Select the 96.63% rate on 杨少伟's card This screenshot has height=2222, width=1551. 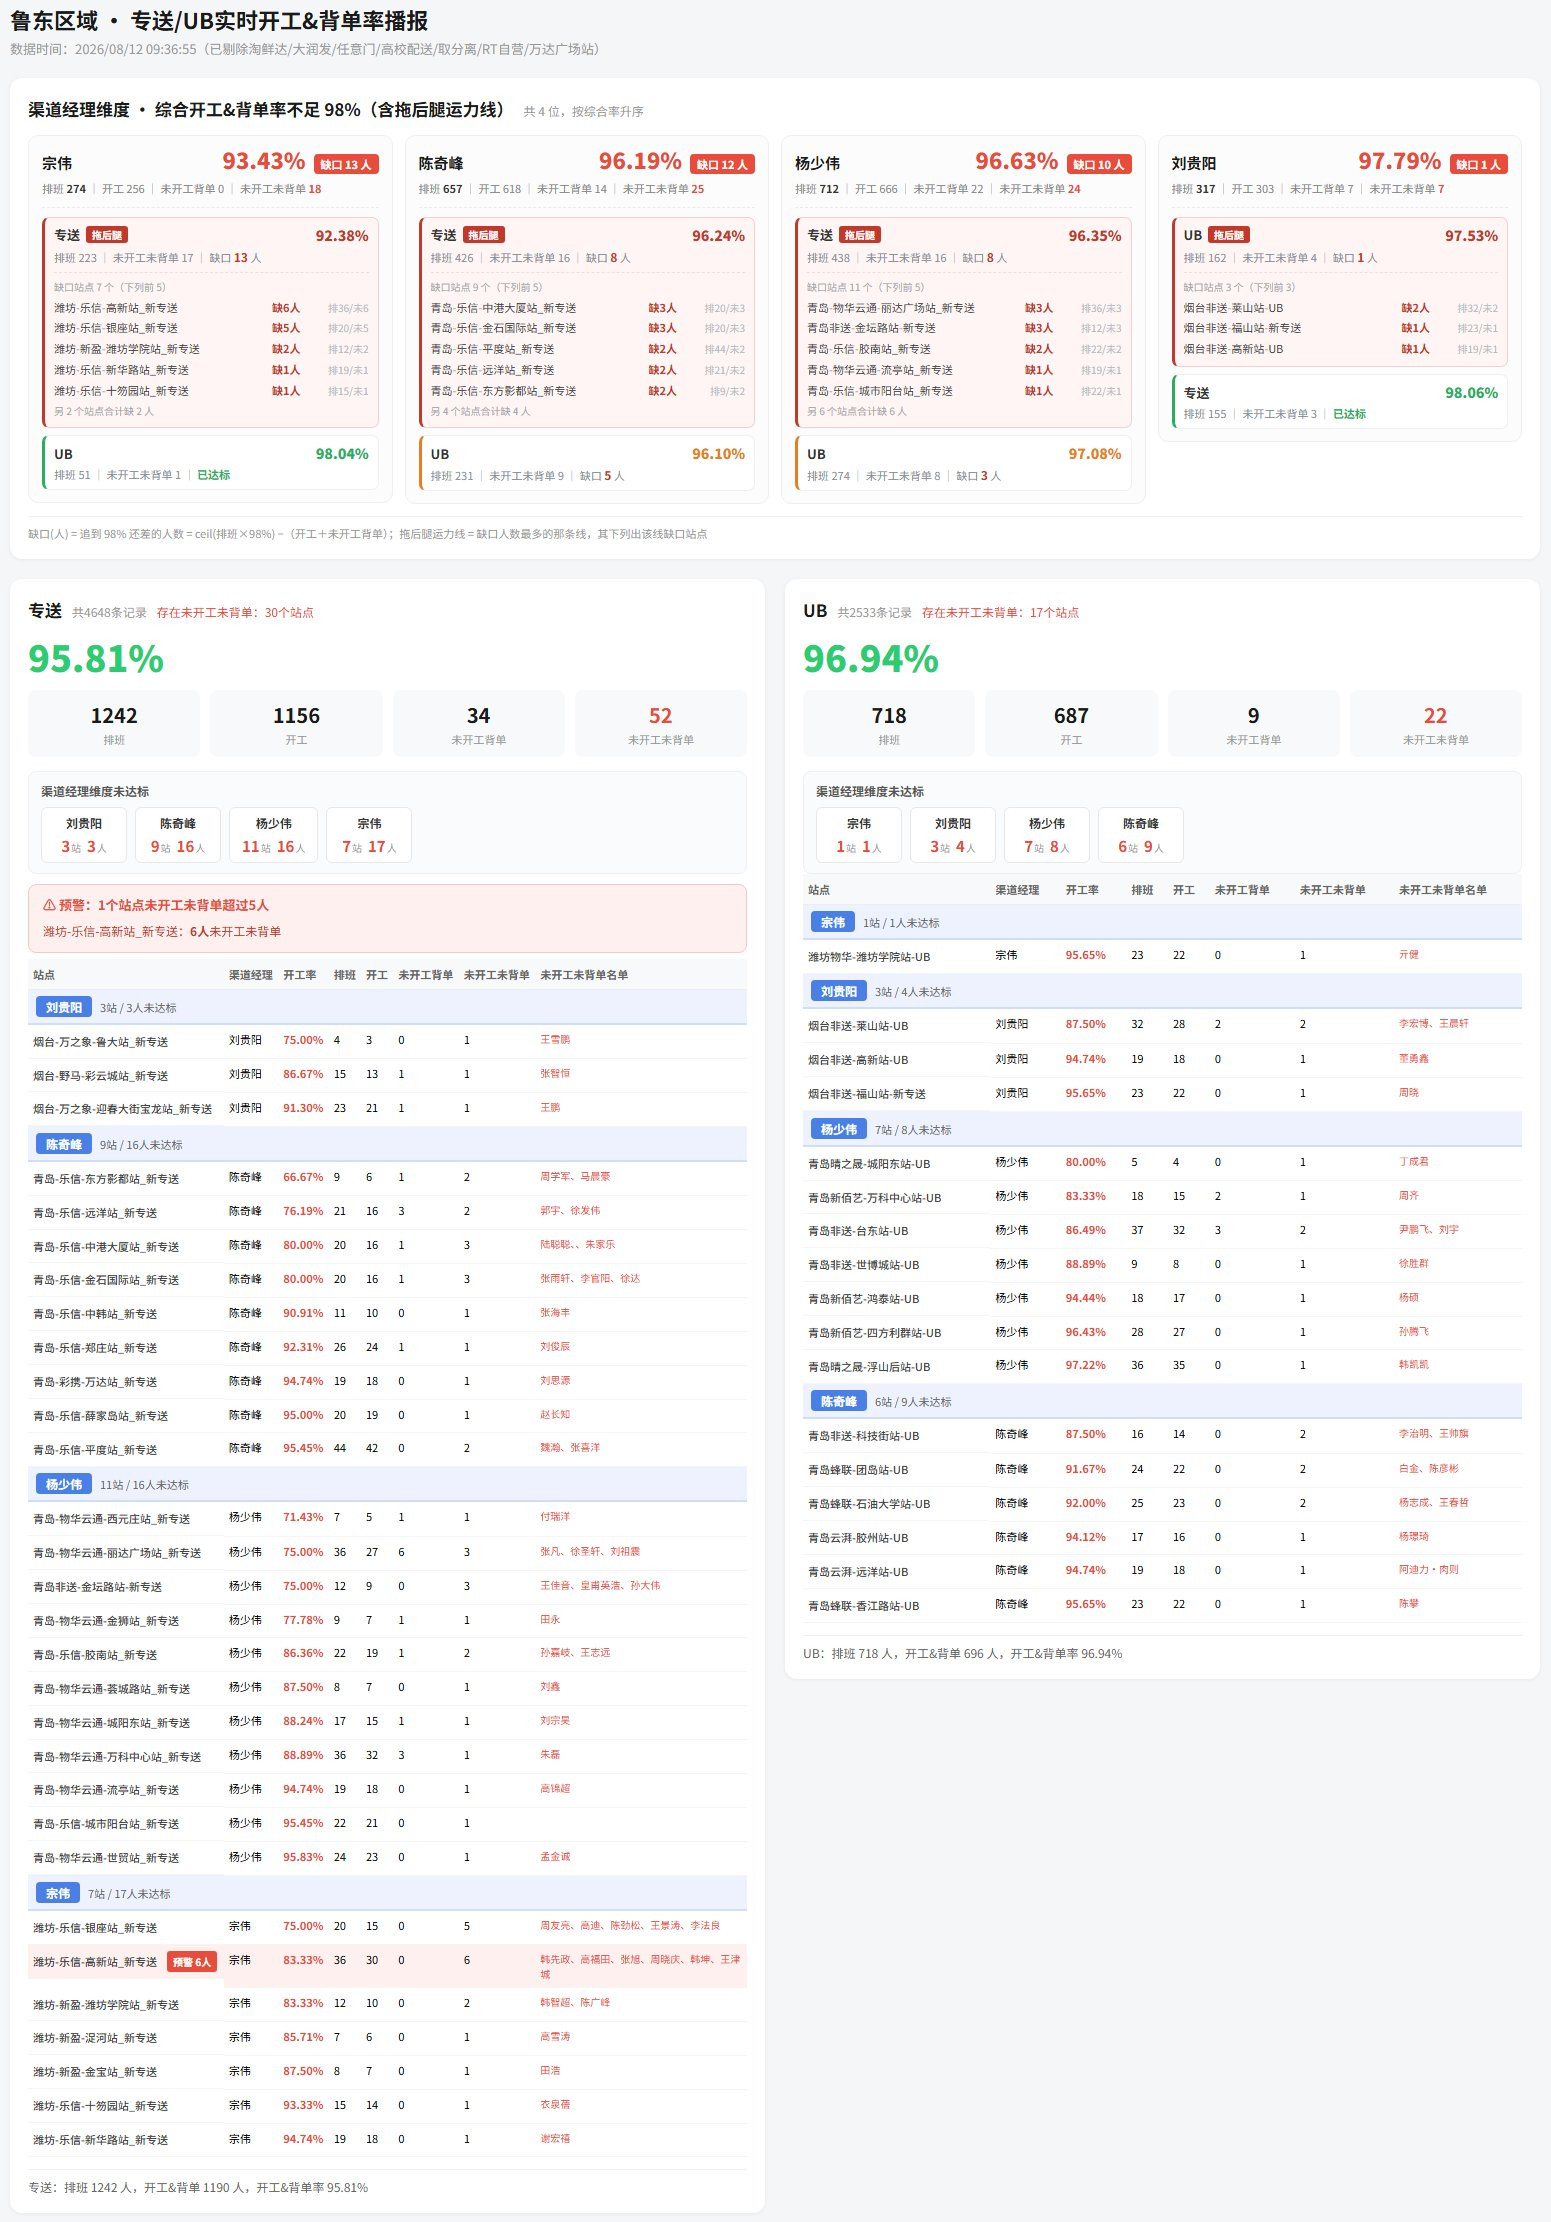(1016, 161)
